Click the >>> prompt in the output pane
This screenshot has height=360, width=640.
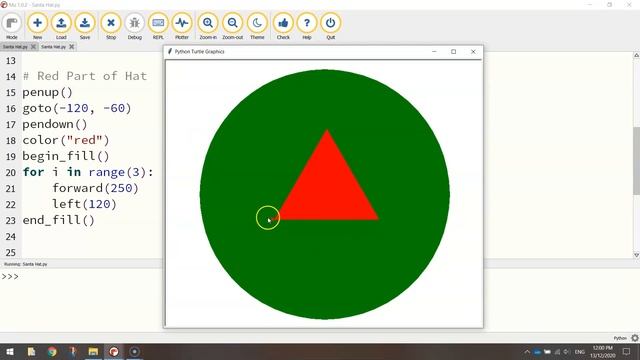point(10,276)
